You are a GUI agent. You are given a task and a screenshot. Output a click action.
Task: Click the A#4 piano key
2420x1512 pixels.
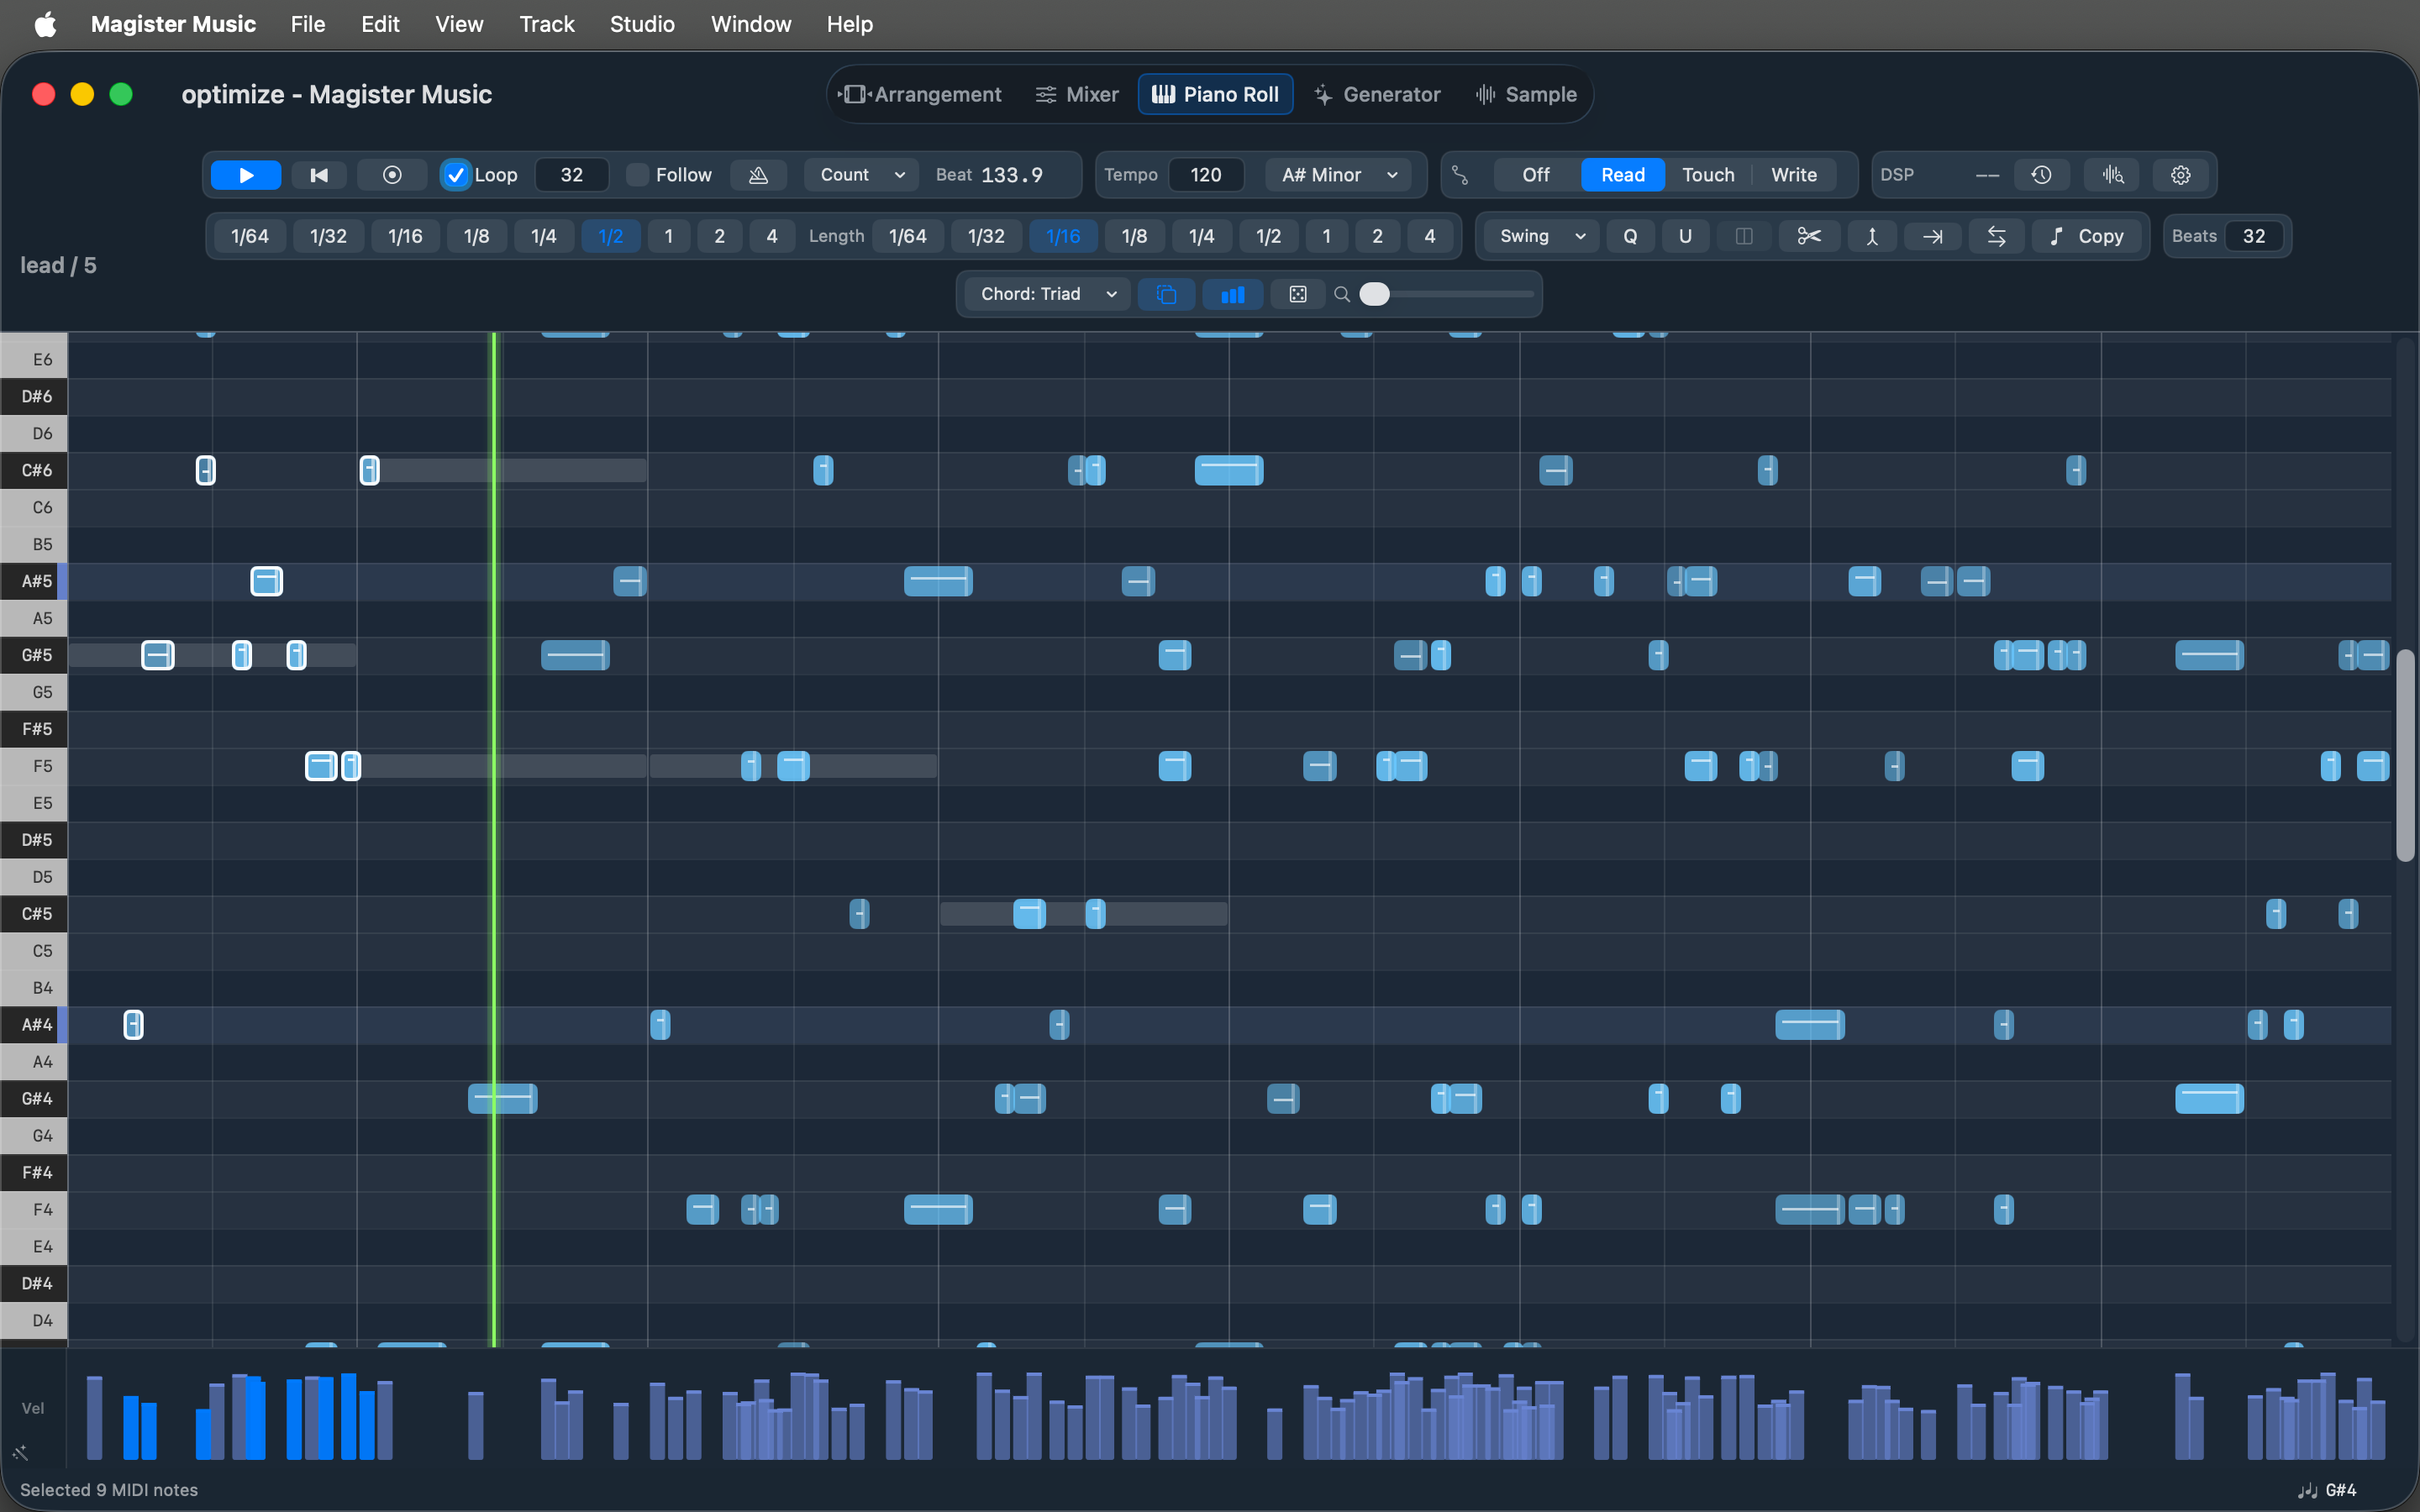[x=34, y=1025]
